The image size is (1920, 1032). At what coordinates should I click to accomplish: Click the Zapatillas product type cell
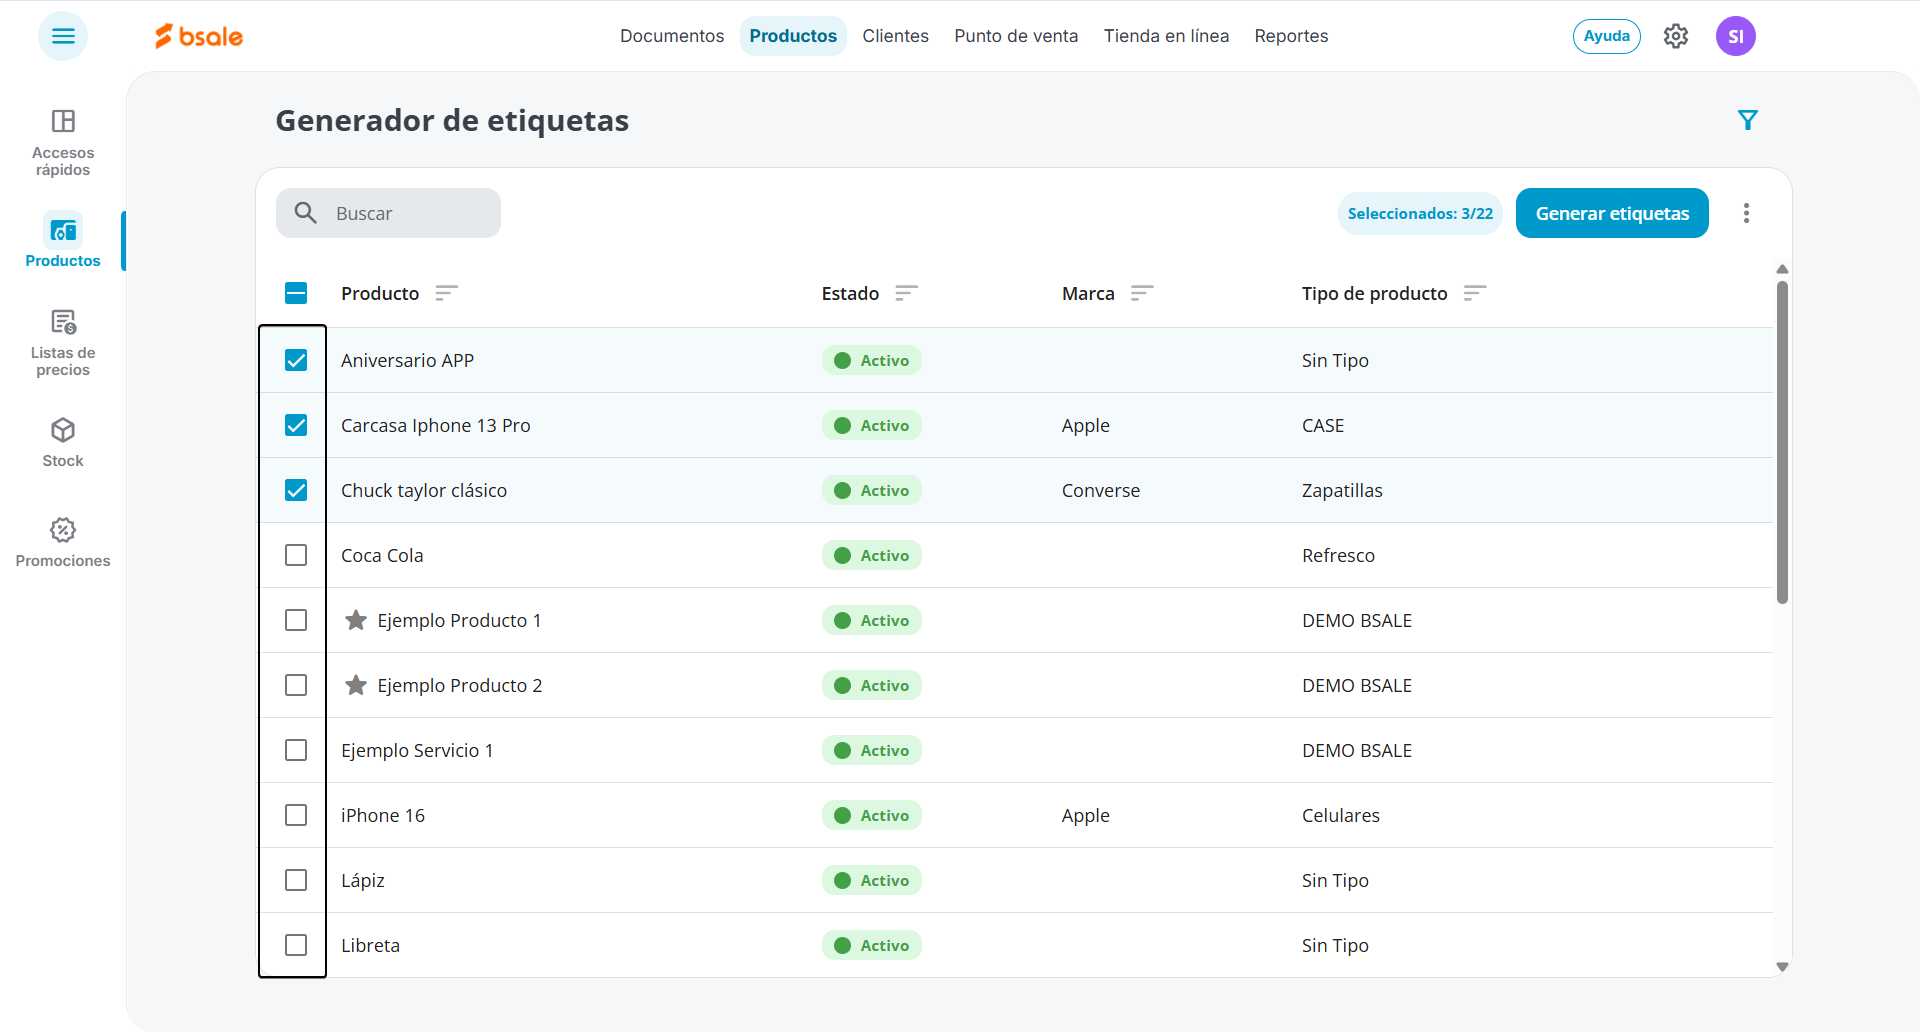pos(1342,490)
